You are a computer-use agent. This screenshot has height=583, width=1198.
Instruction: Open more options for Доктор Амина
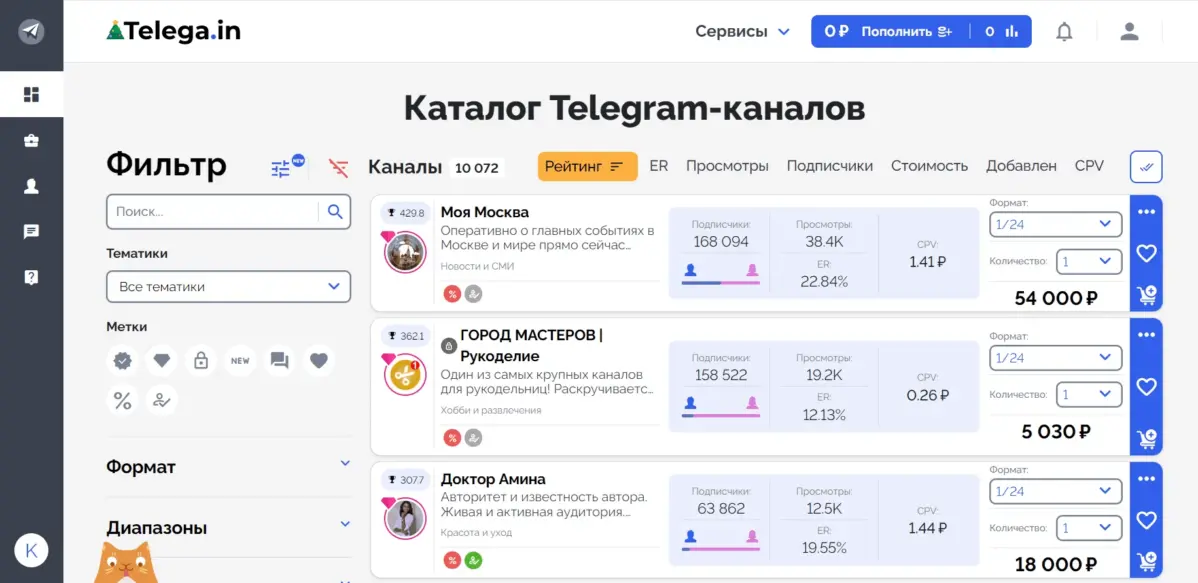point(1146,479)
